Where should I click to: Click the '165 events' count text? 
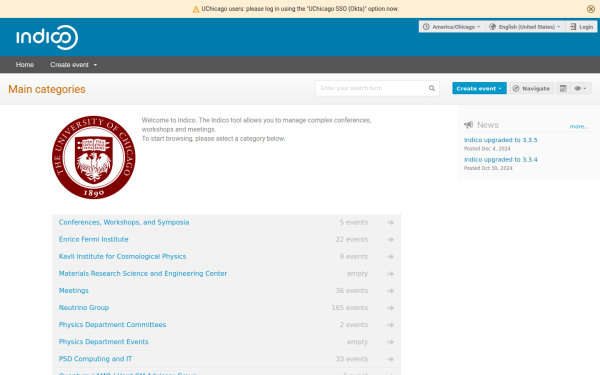click(349, 307)
